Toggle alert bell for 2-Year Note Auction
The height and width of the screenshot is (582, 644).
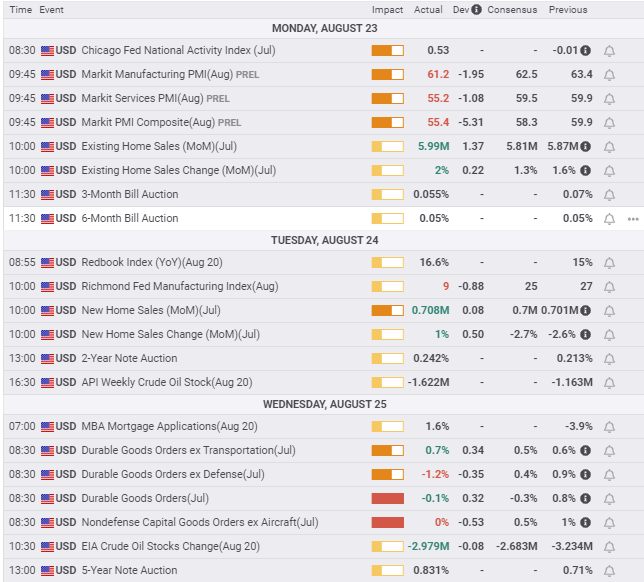click(609, 358)
